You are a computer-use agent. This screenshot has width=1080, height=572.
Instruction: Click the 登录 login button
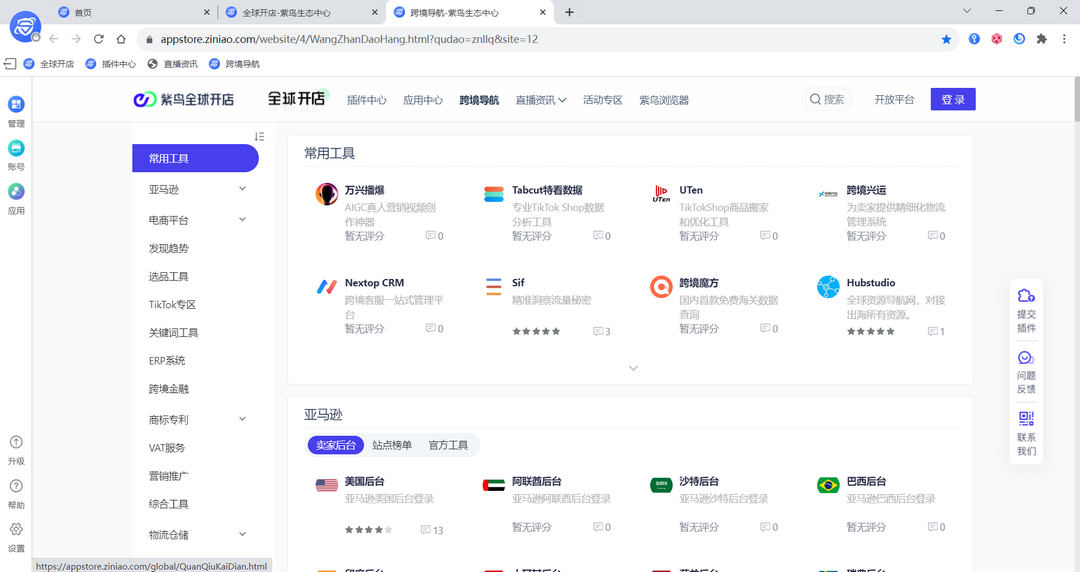[953, 99]
